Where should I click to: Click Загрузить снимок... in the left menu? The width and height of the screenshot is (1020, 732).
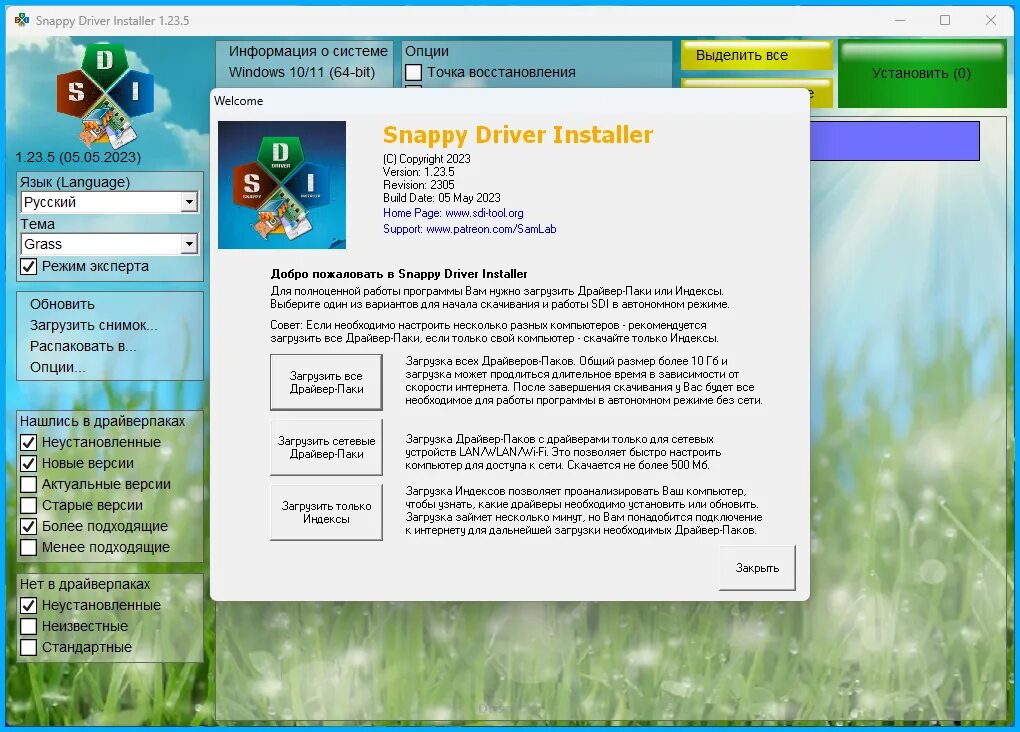point(94,325)
